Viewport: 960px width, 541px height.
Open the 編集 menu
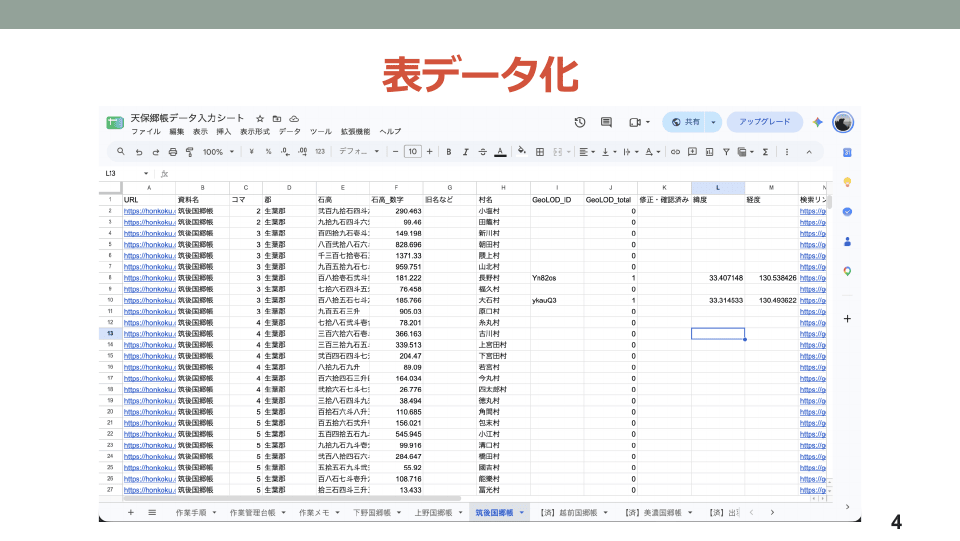pyautogui.click(x=176, y=132)
